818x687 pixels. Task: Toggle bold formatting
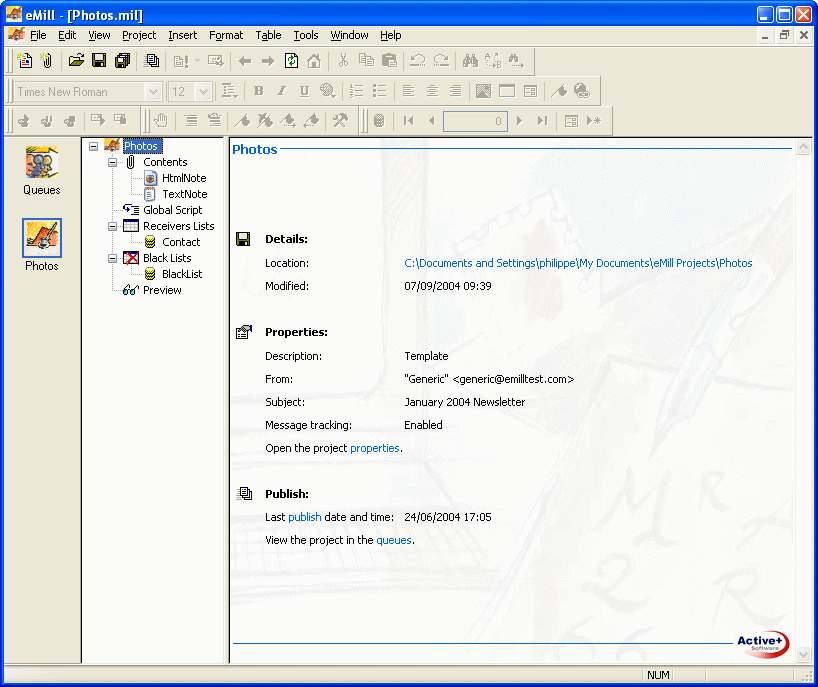(258, 91)
